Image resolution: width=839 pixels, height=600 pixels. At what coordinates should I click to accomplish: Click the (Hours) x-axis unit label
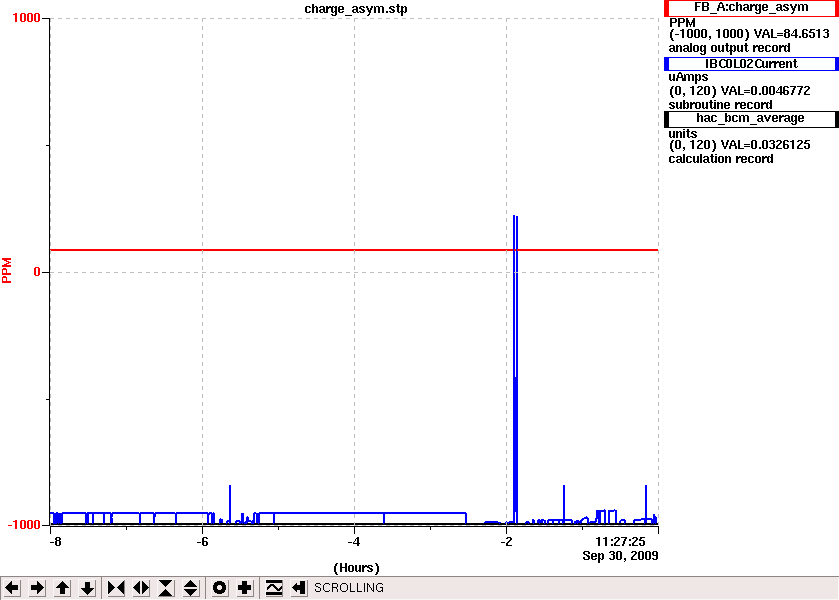[356, 568]
